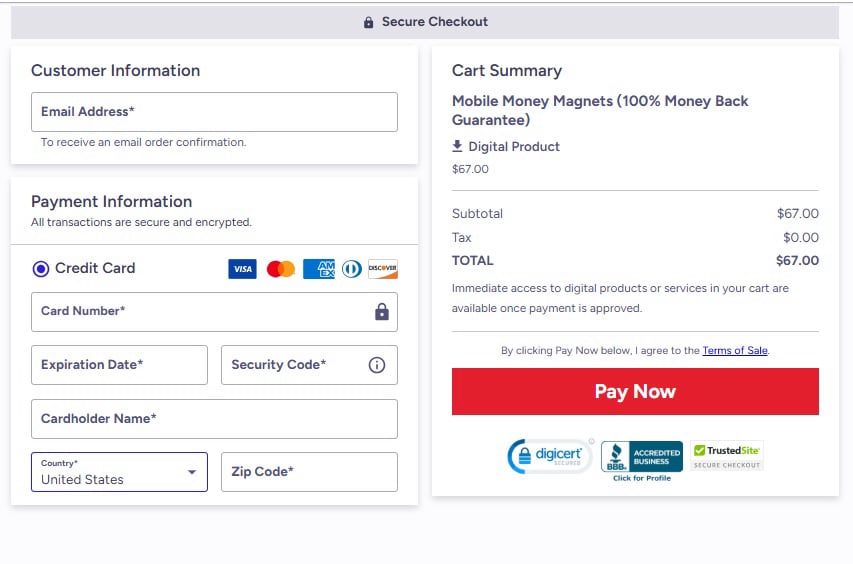This screenshot has width=853, height=564.
Task: Select the Credit Card radio button
Action: pyautogui.click(x=41, y=268)
